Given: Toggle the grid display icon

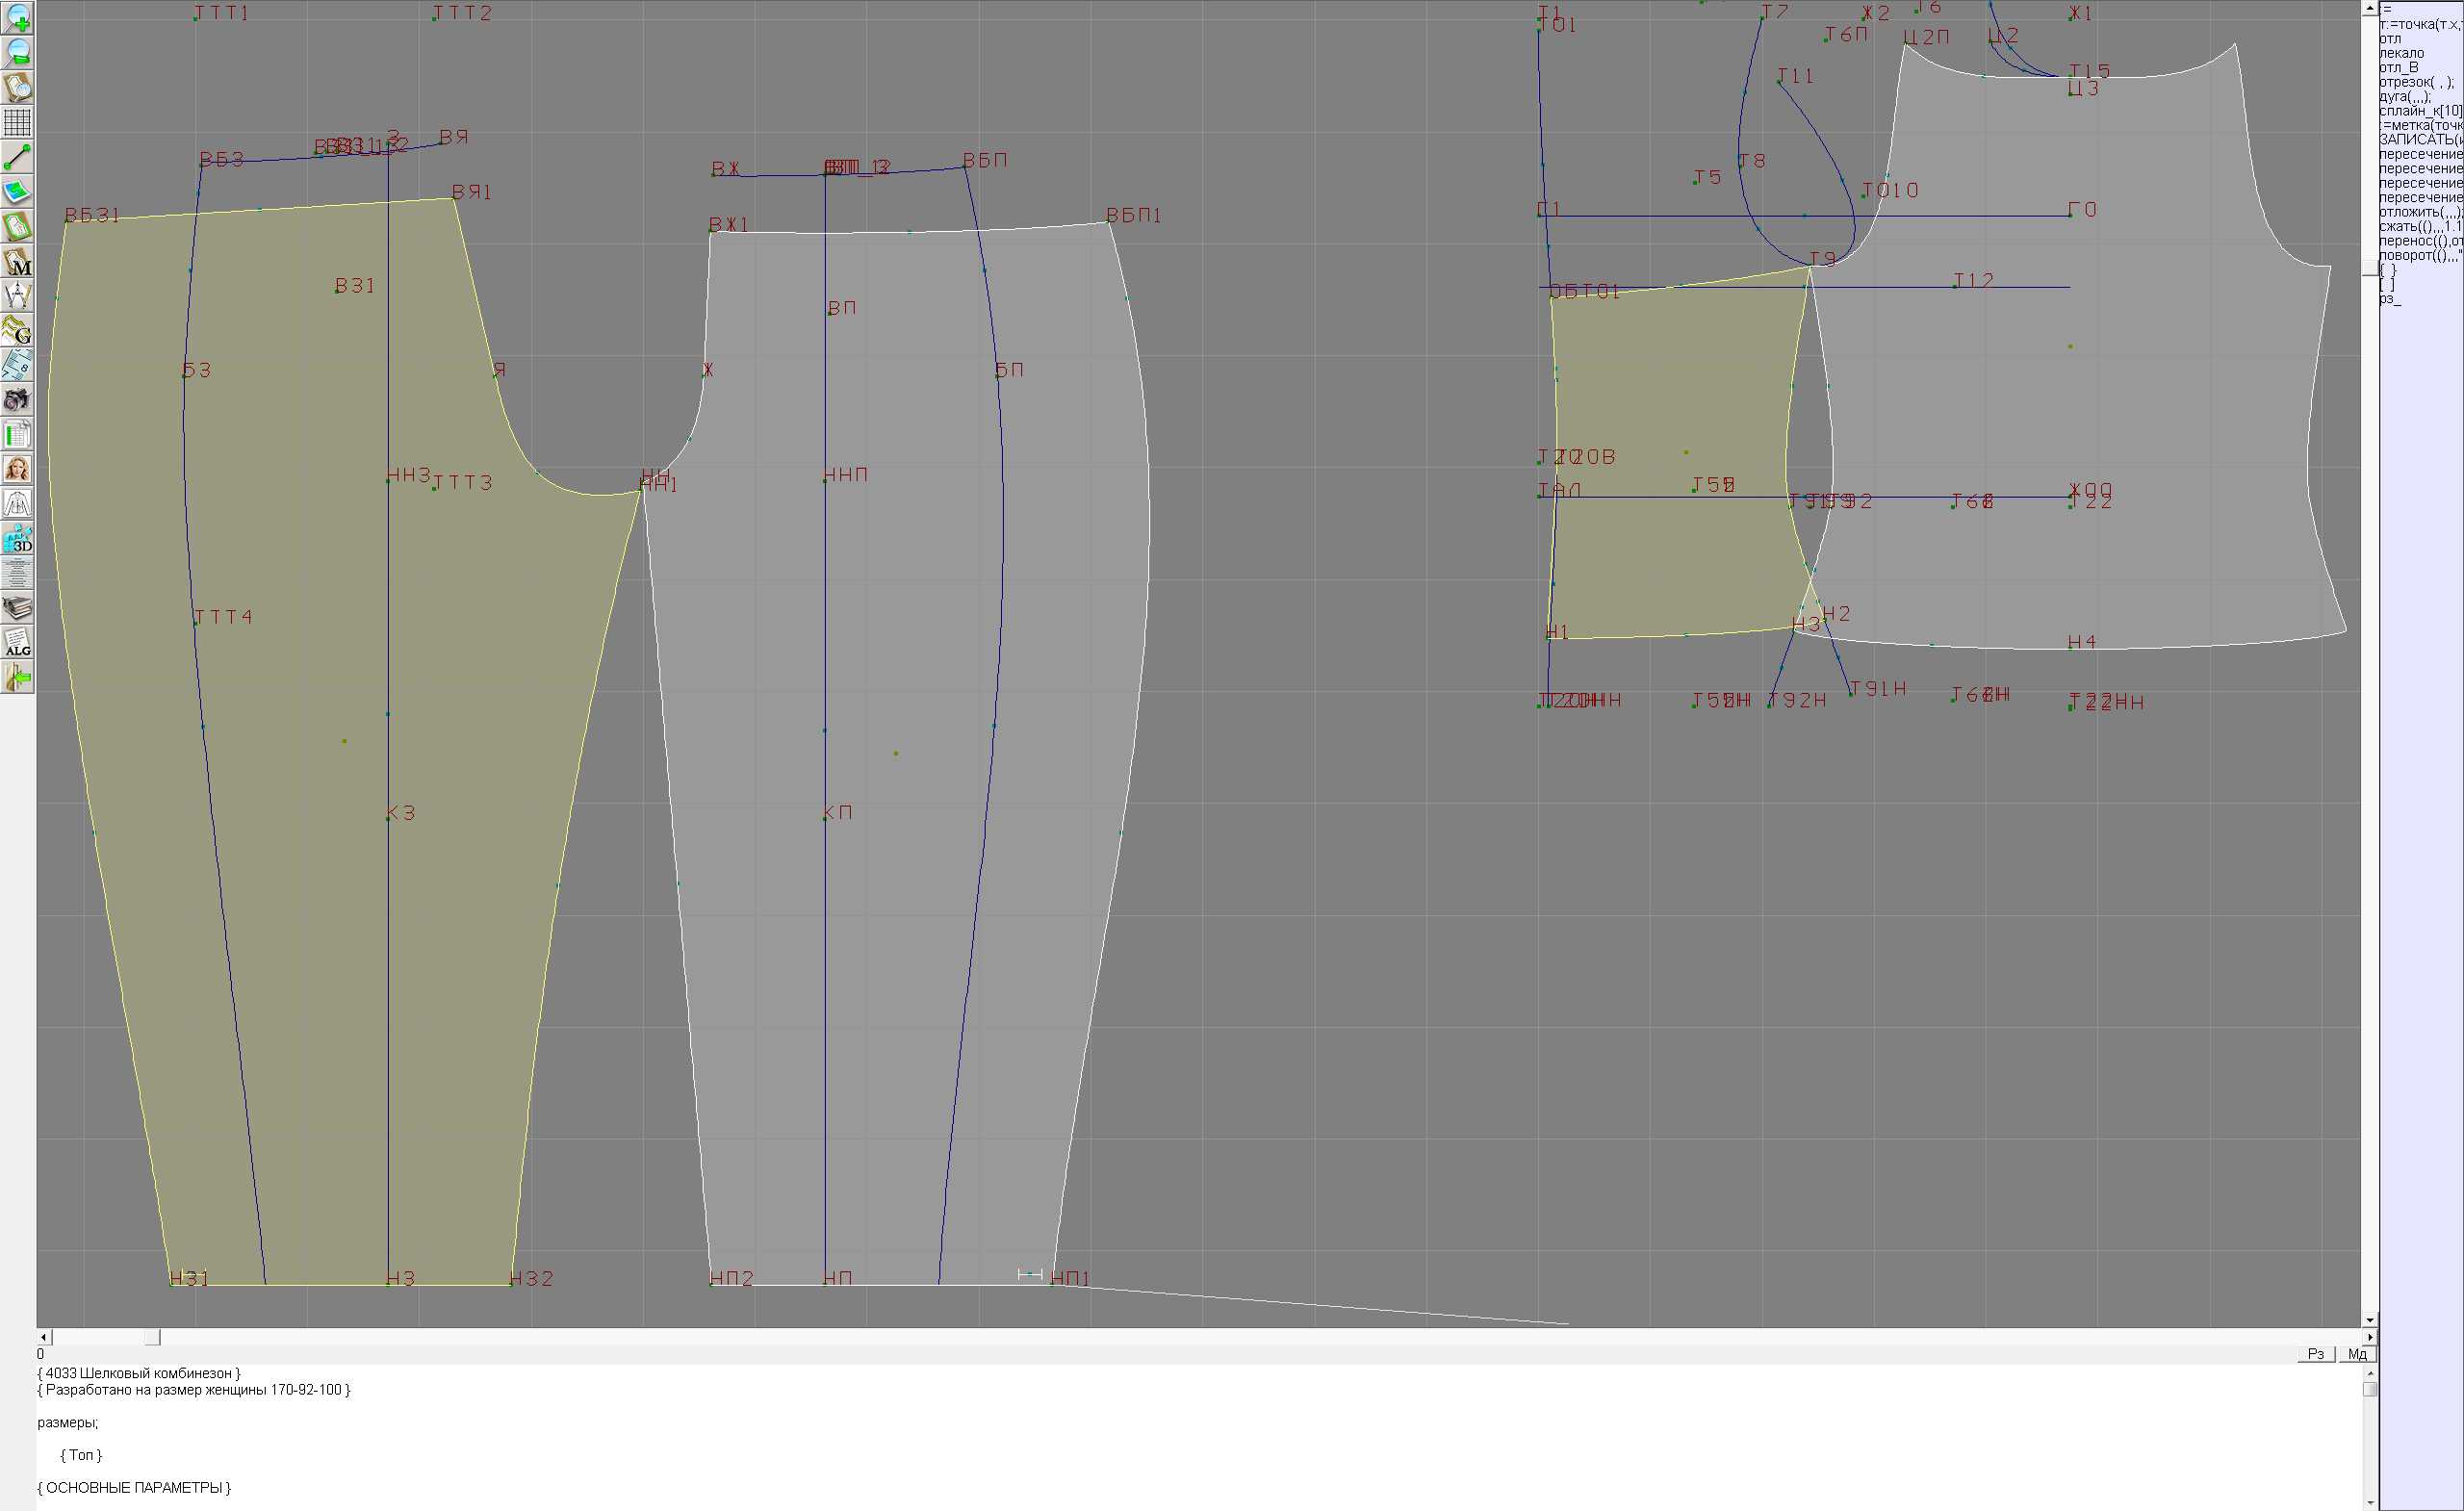Looking at the screenshot, I should 17,122.
